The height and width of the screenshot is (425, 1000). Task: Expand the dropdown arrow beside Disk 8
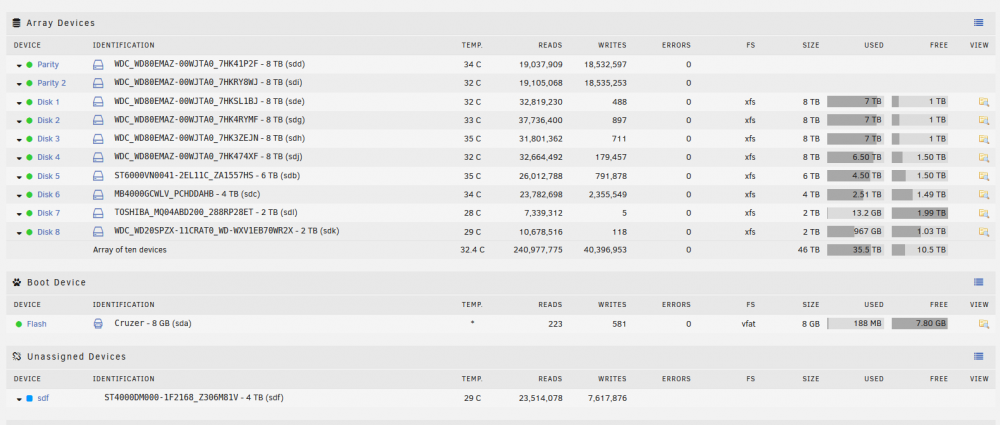point(19,232)
